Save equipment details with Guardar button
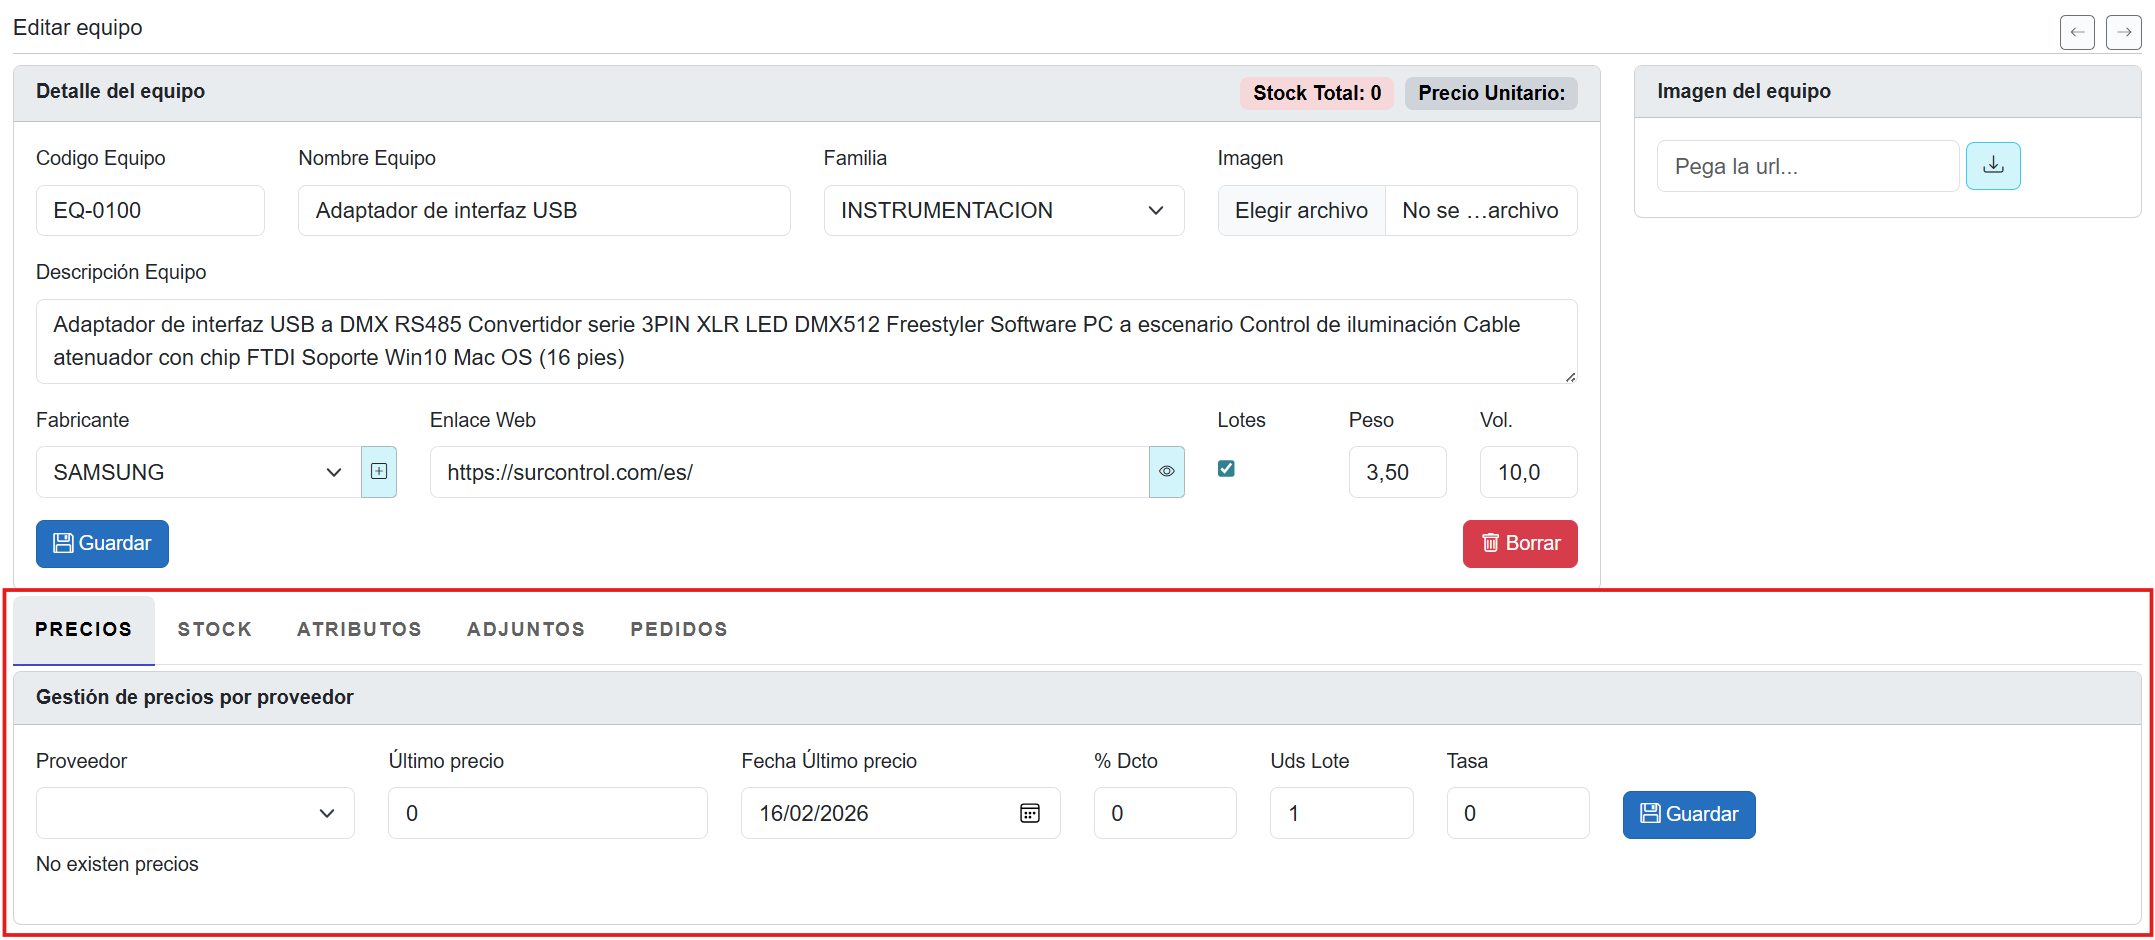The height and width of the screenshot is (940, 2155). (102, 544)
